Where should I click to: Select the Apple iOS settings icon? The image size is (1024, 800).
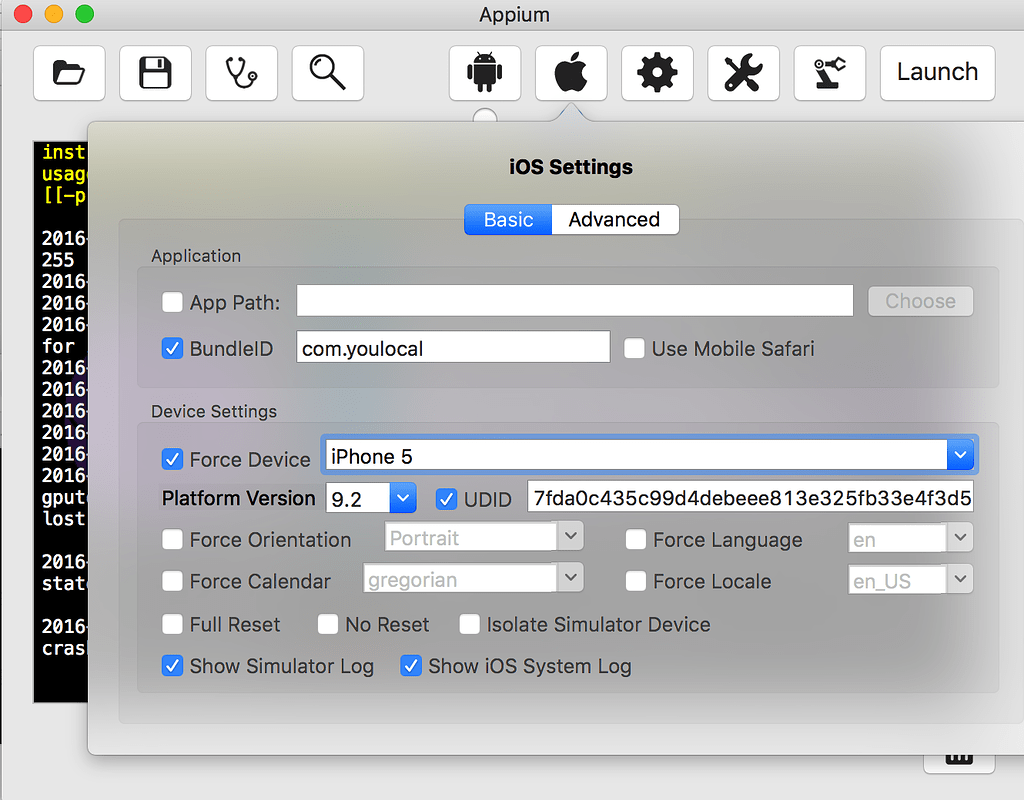tap(570, 72)
